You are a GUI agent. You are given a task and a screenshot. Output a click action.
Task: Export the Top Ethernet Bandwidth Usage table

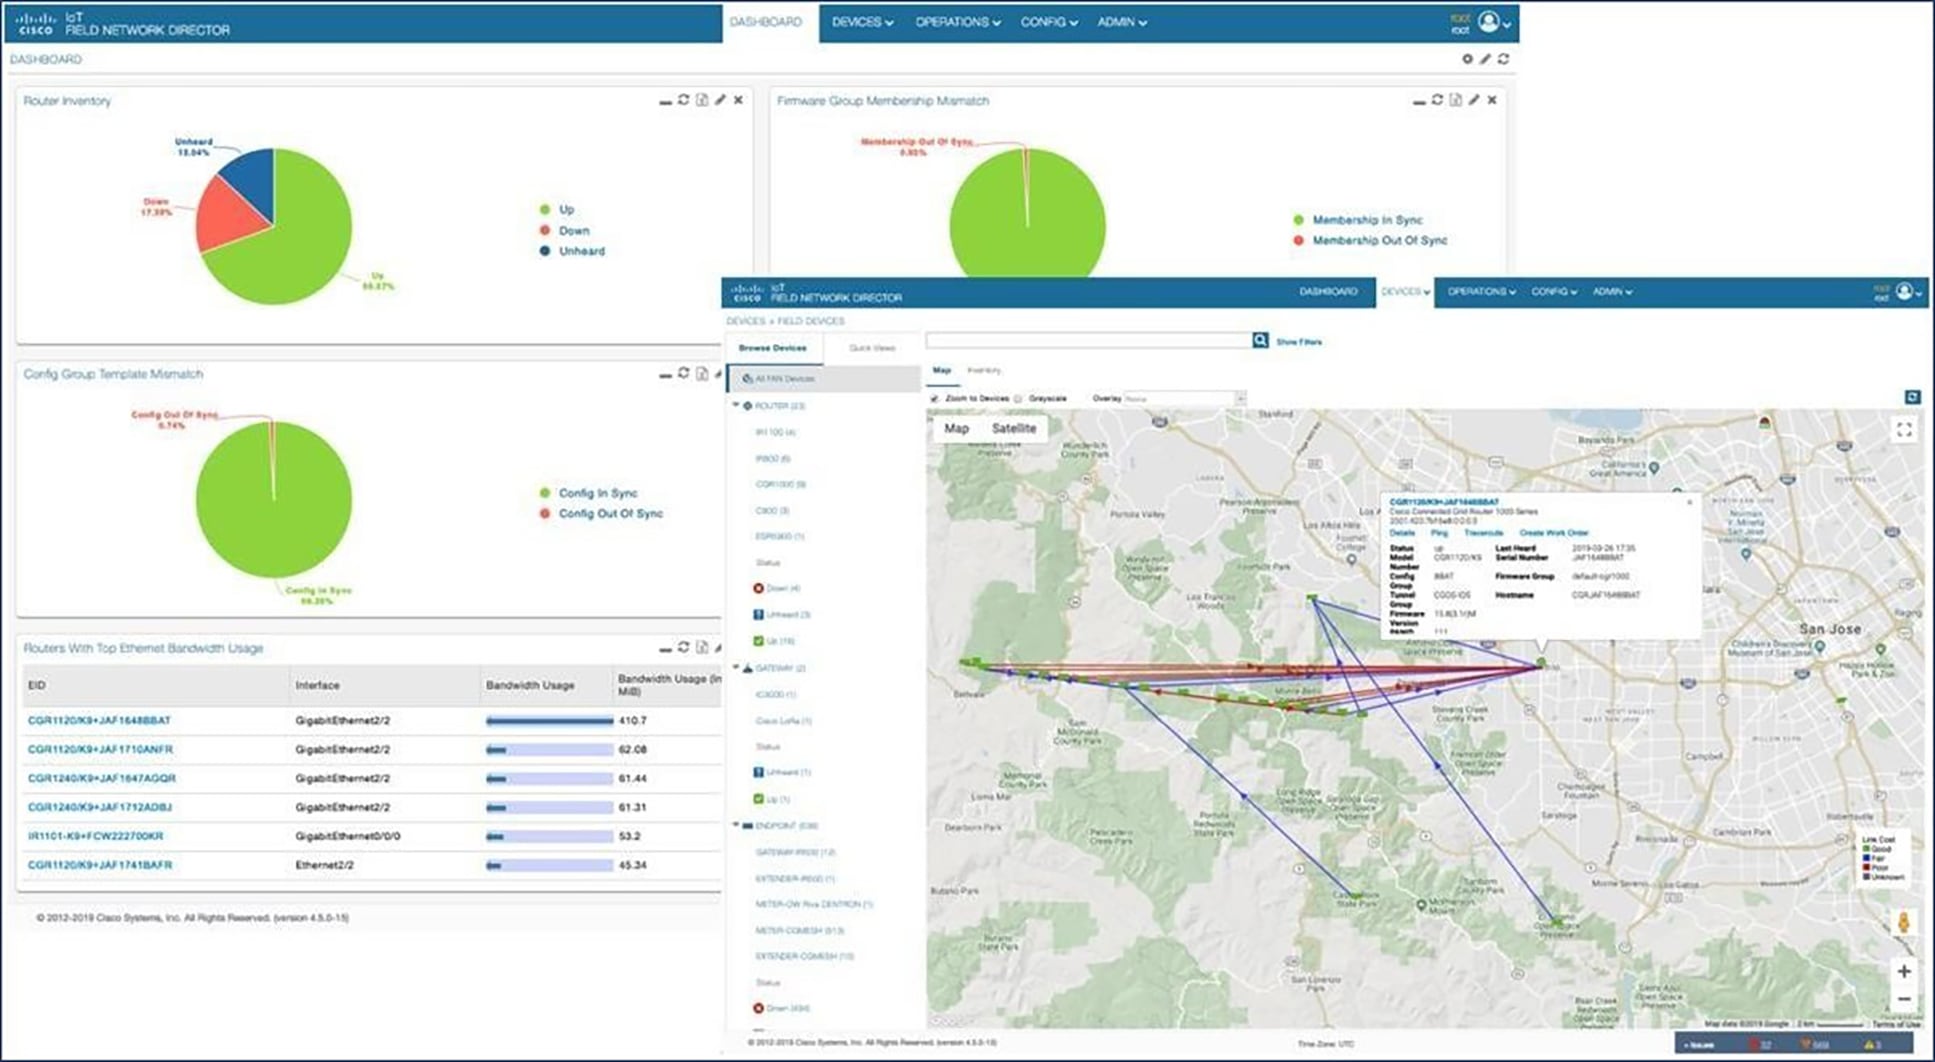[x=702, y=647]
